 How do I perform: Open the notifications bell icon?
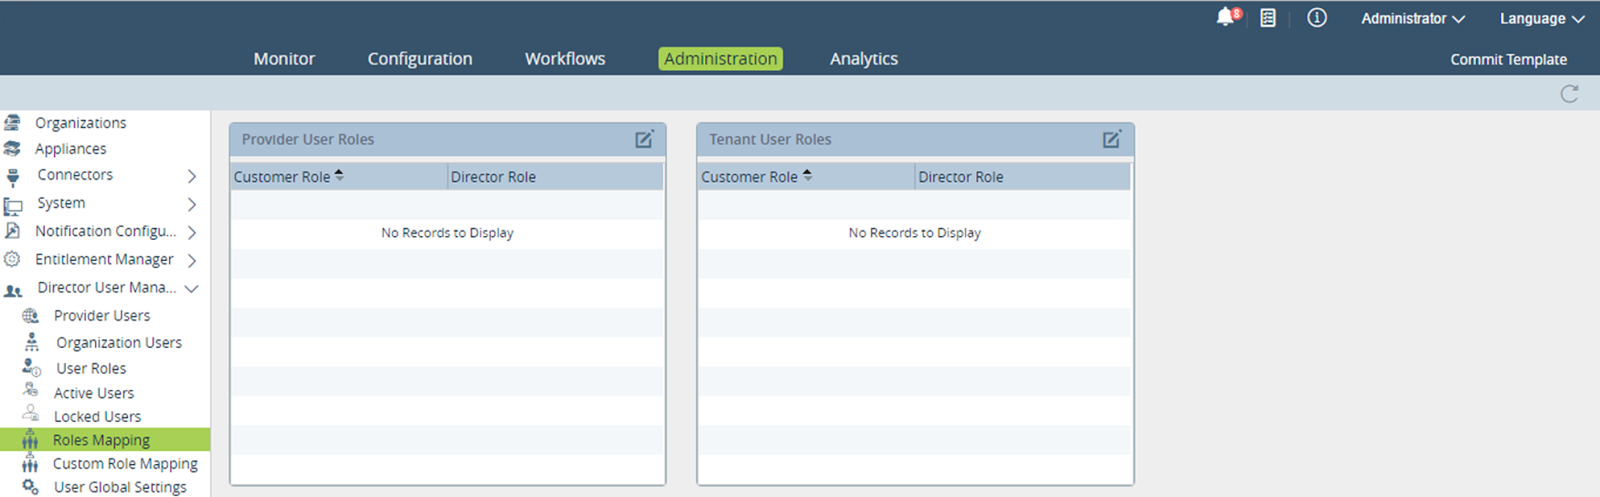point(1226,18)
